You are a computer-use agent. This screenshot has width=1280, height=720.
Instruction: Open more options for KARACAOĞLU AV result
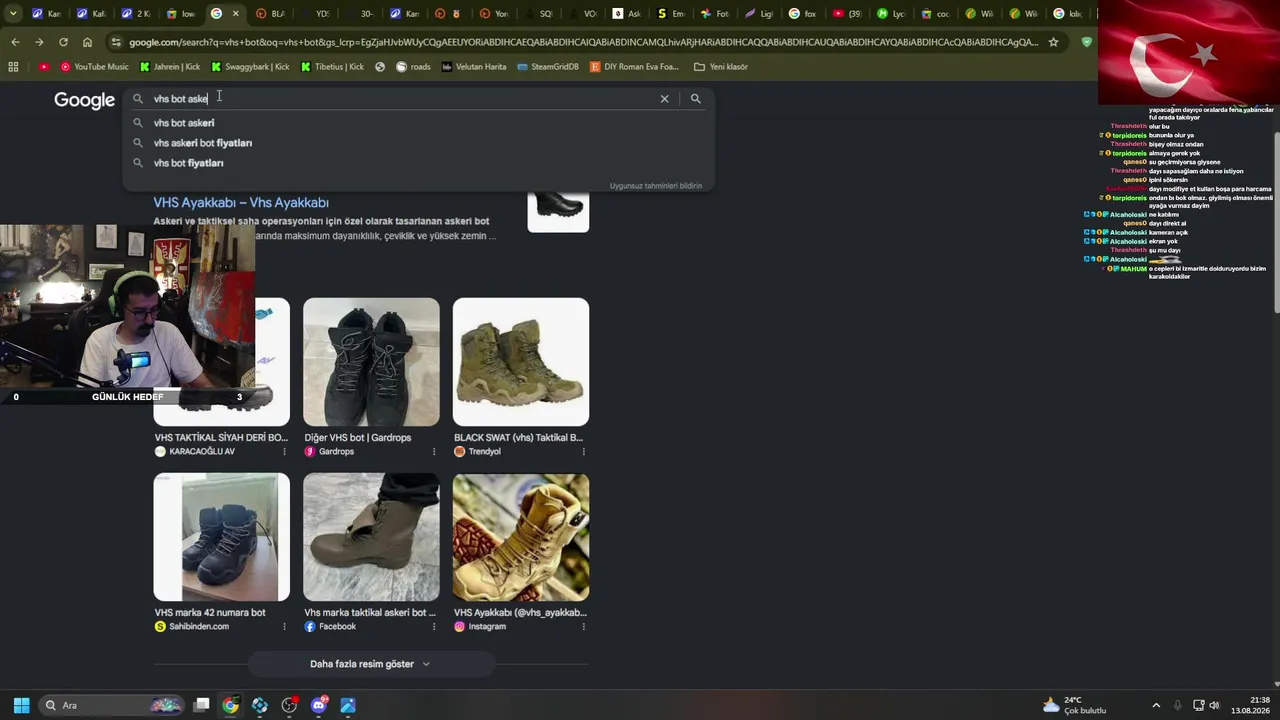284,452
